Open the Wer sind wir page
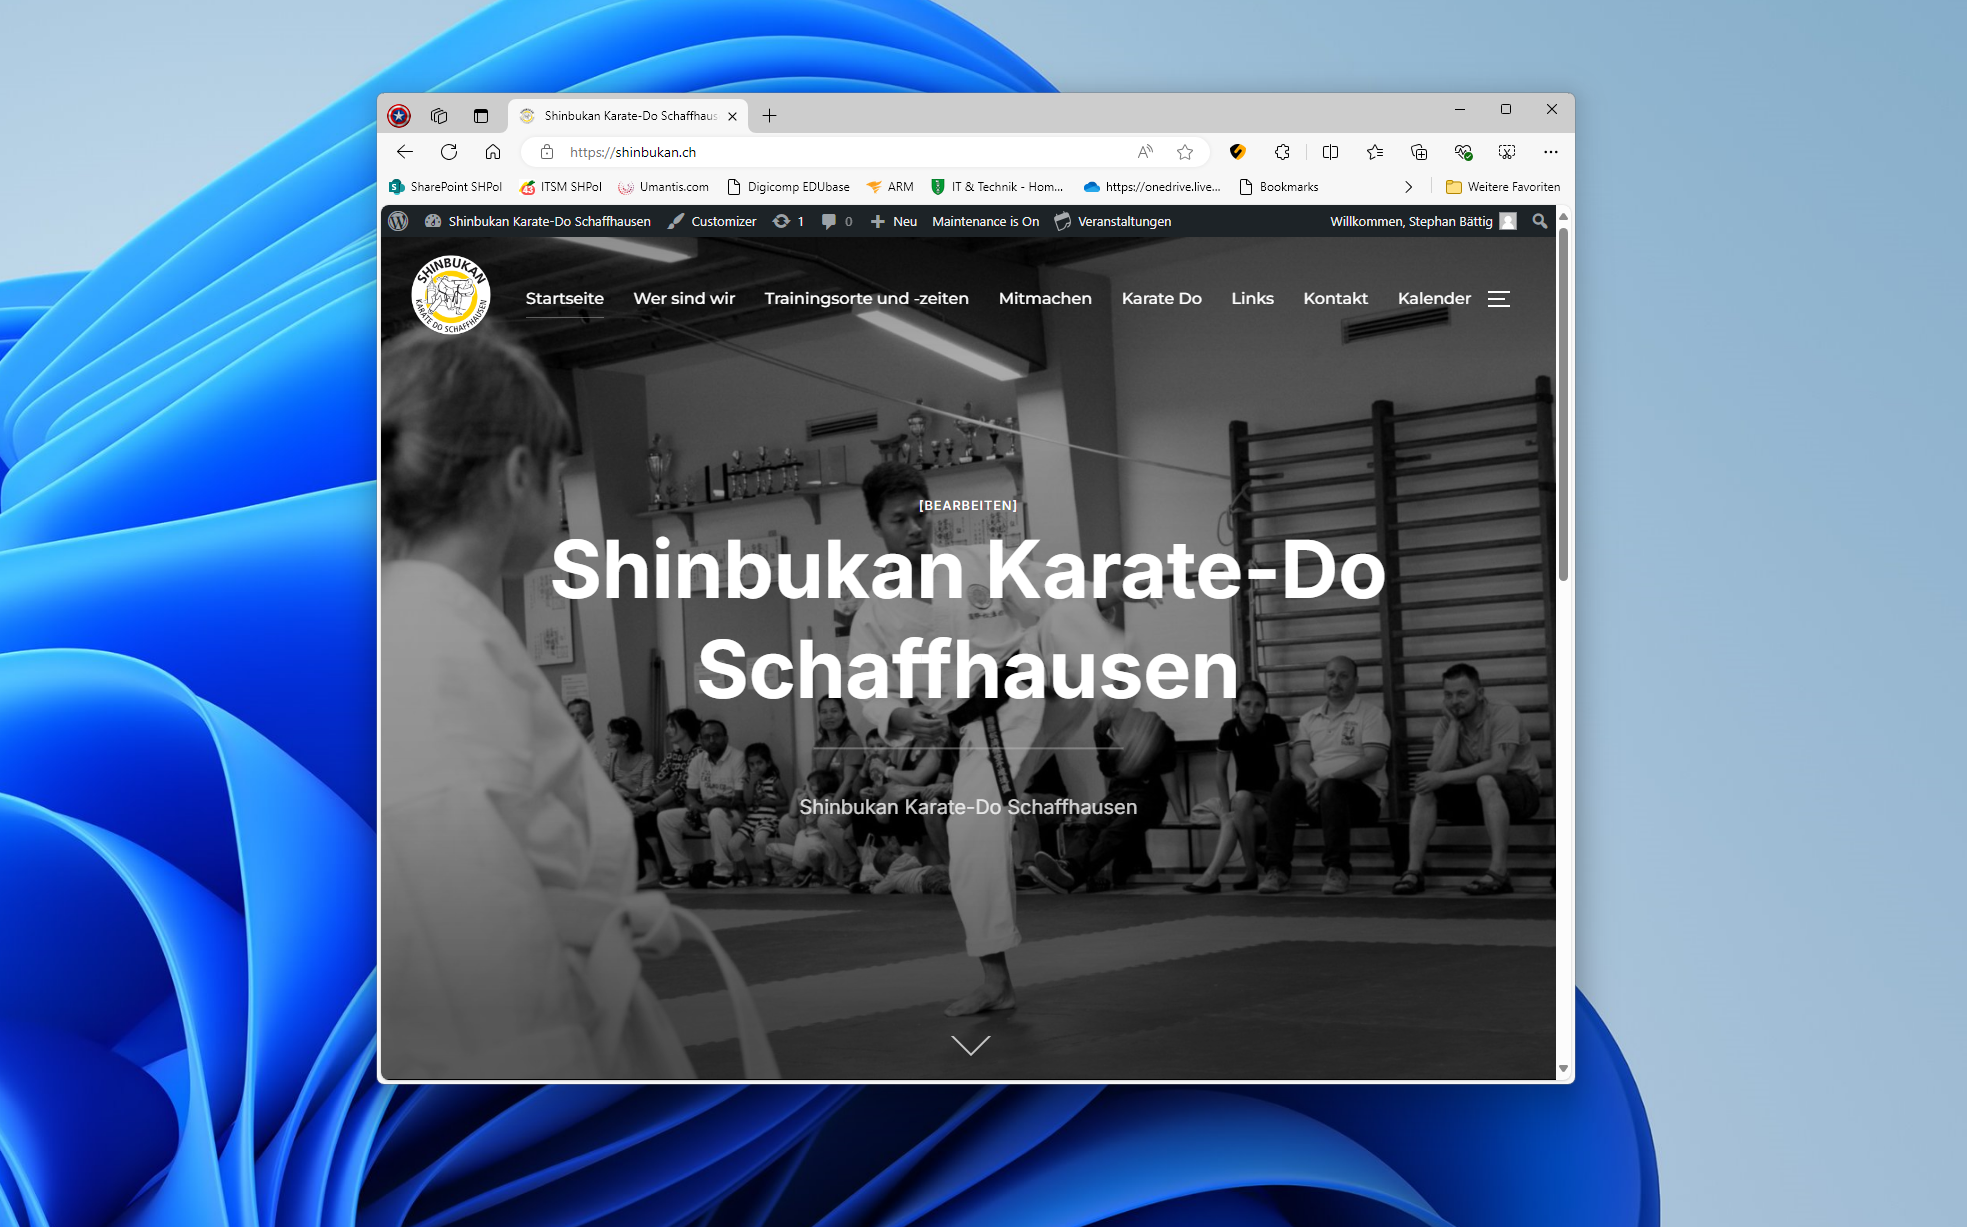Image resolution: width=1967 pixels, height=1227 pixels. click(x=684, y=298)
